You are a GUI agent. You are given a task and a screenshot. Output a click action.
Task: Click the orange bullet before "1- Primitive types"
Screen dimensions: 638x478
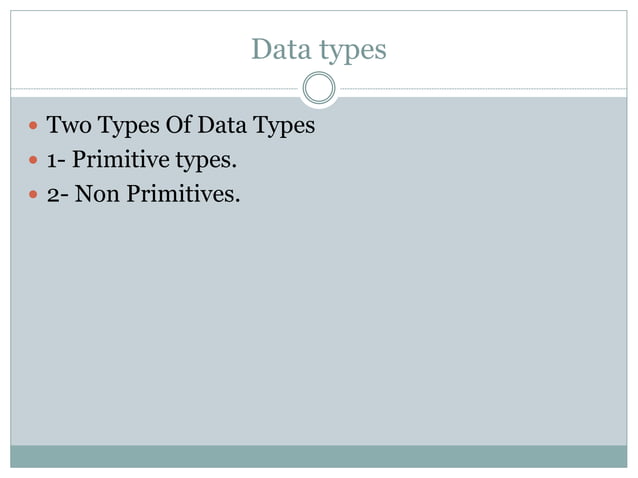pyautogui.click(x=35, y=160)
